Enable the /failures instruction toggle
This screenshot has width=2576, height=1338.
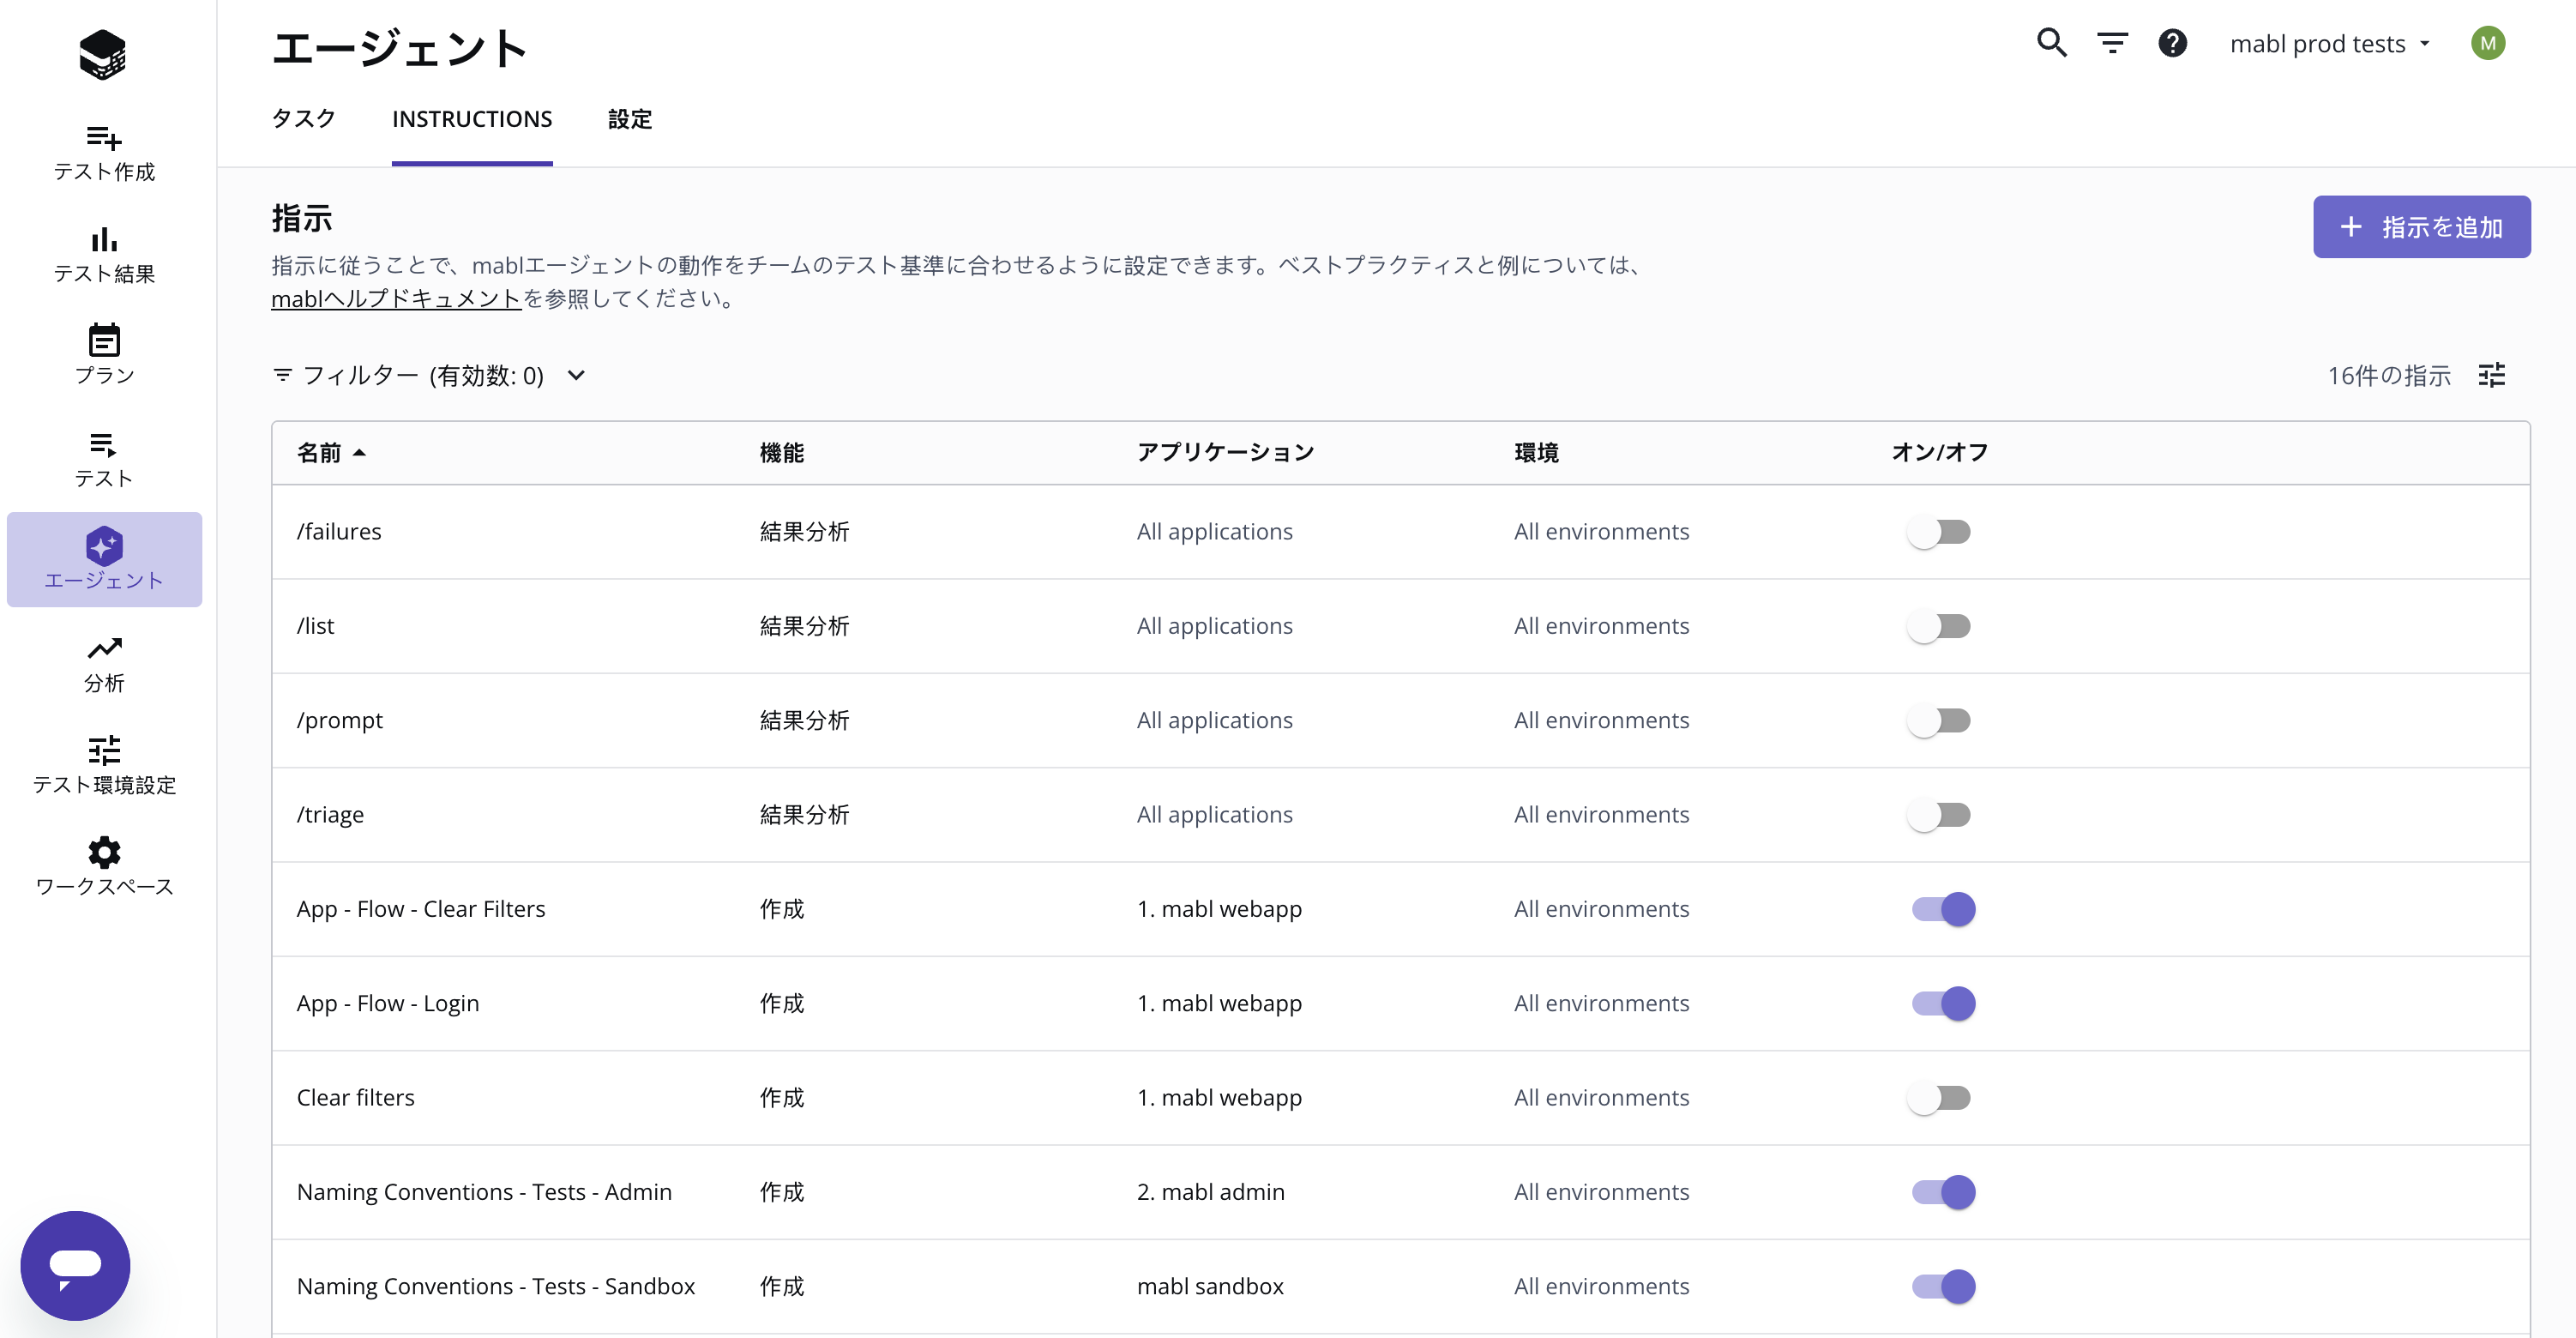1939,532
